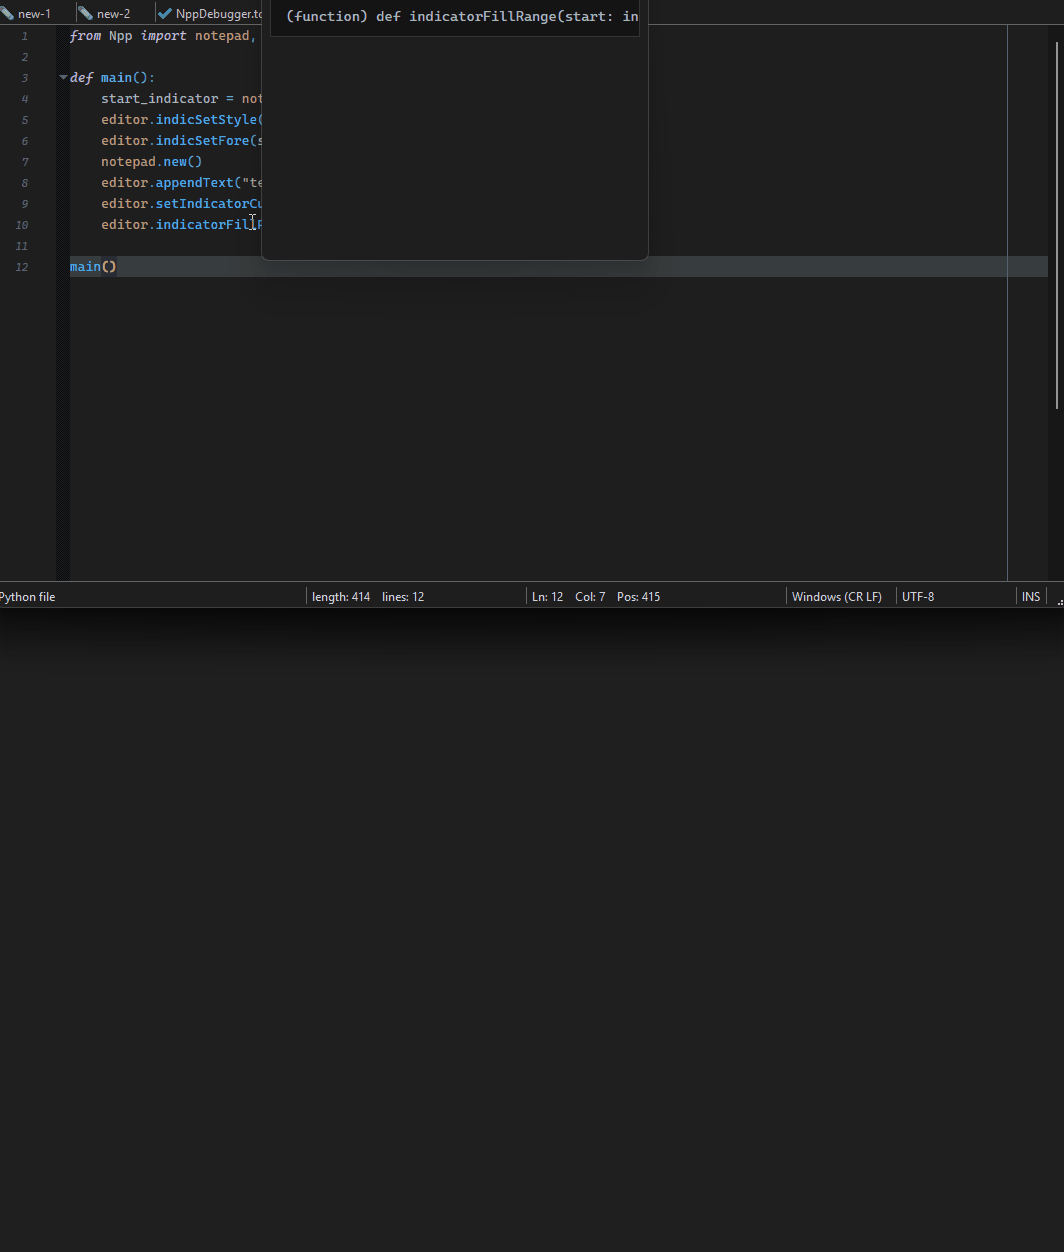Click 'UTF-8' encoding indicator
1064x1252 pixels.
click(x=918, y=596)
